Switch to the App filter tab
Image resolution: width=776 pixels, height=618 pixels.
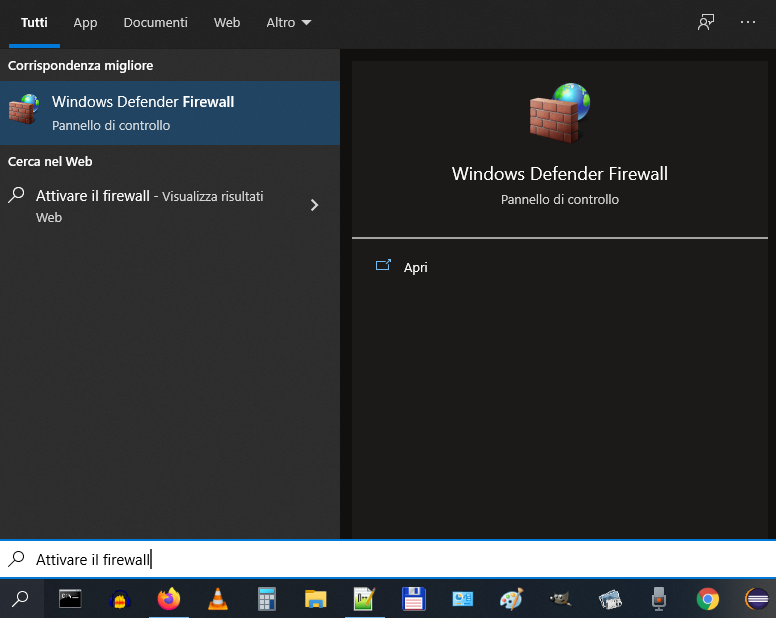[85, 23]
